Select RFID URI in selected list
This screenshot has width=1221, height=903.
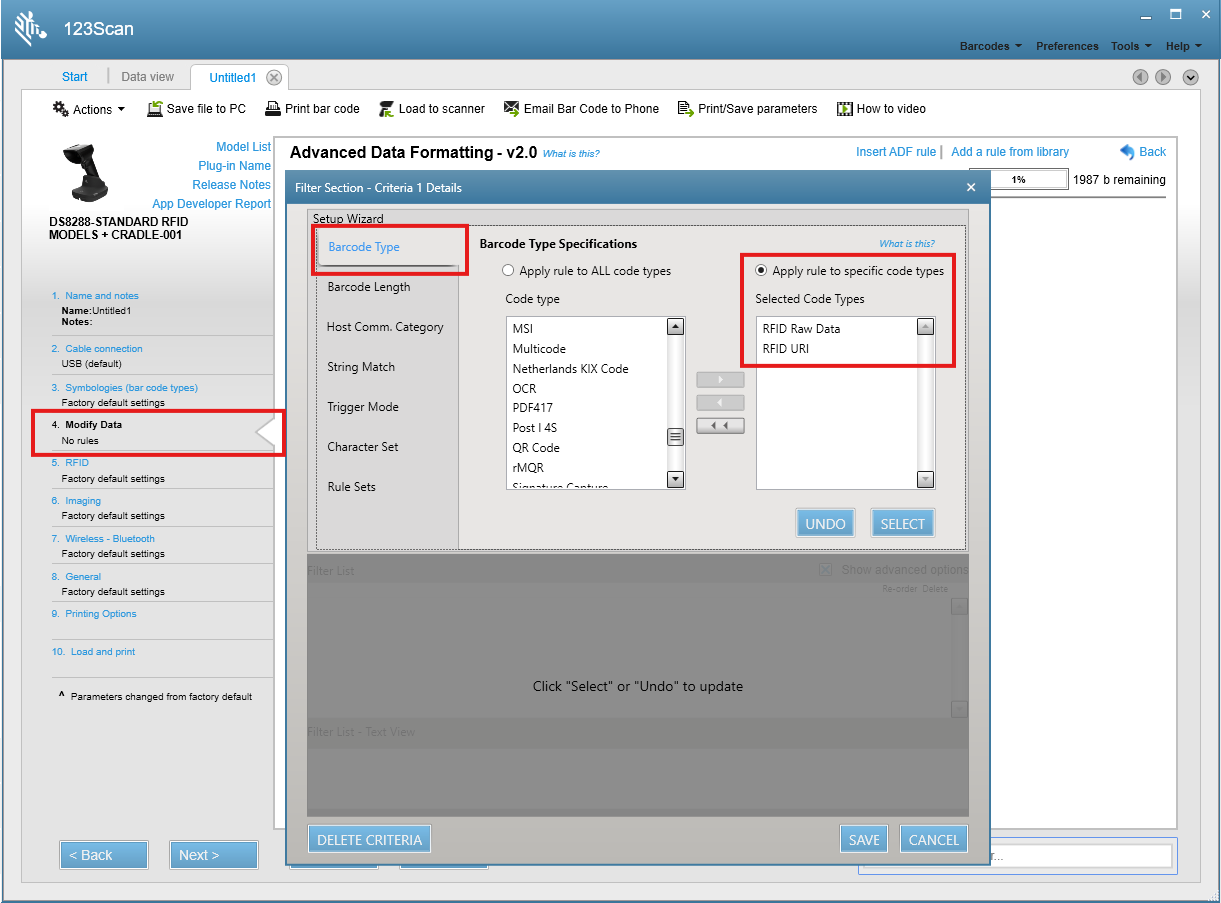click(786, 349)
